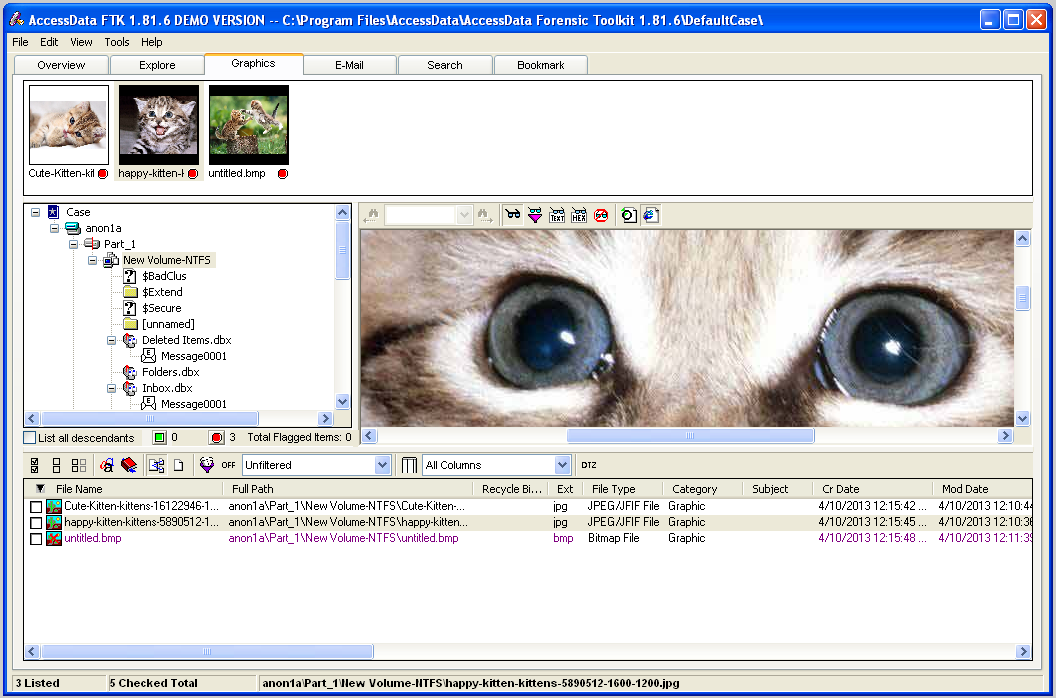This screenshot has height=698, width=1056.
Task: Switch viewer to HEX view
Action: [579, 215]
